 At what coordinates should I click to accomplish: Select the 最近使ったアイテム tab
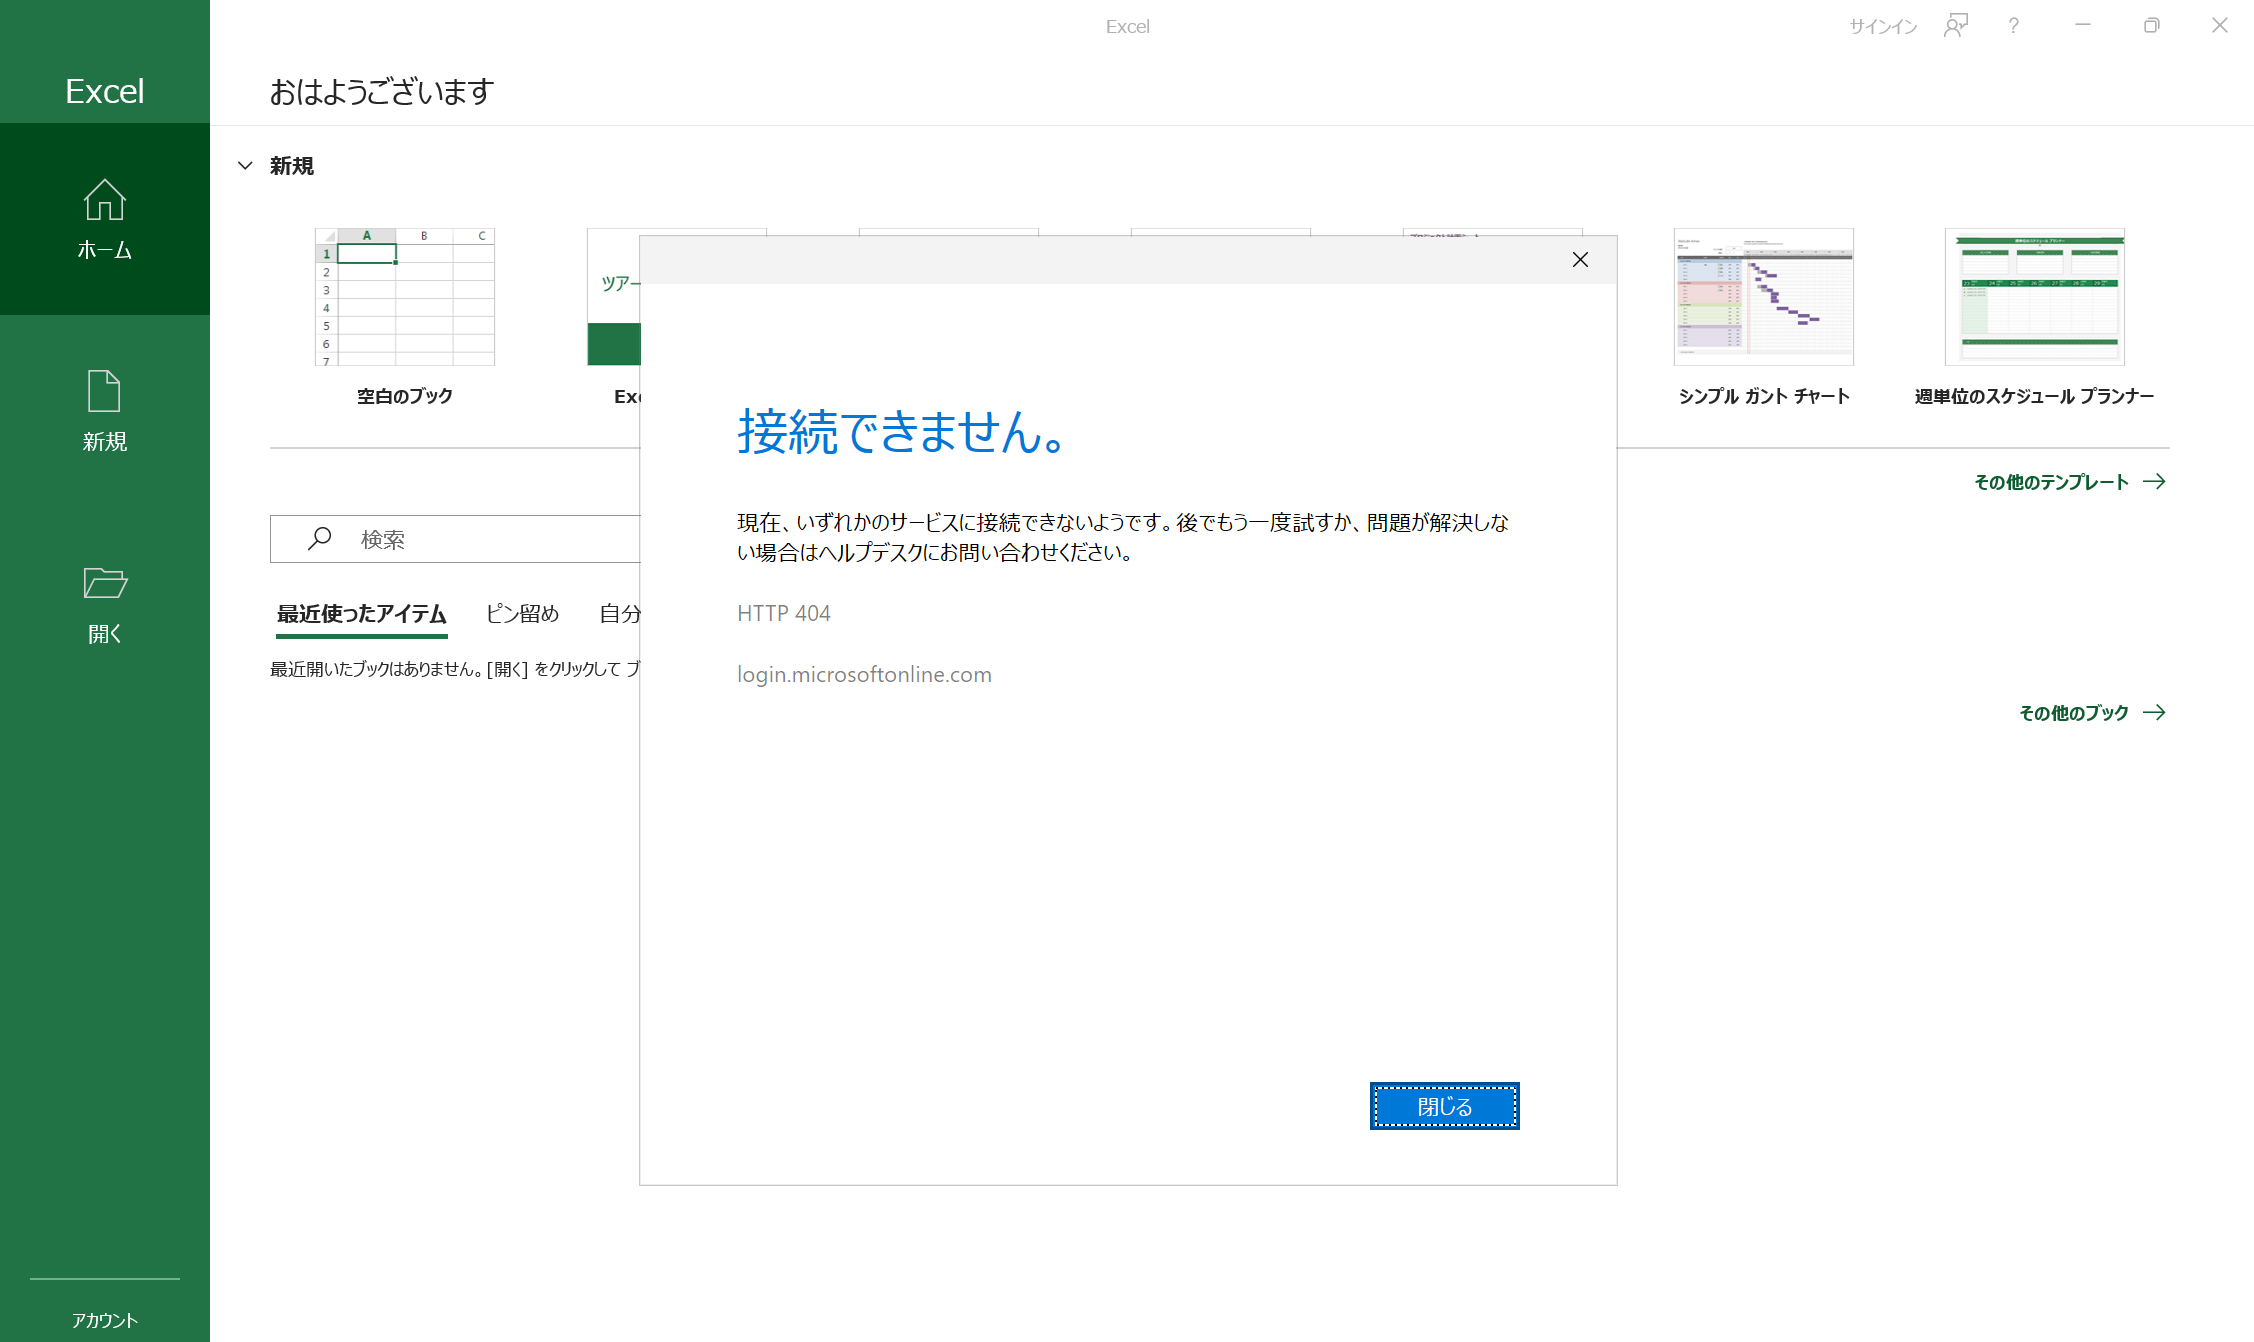[361, 614]
